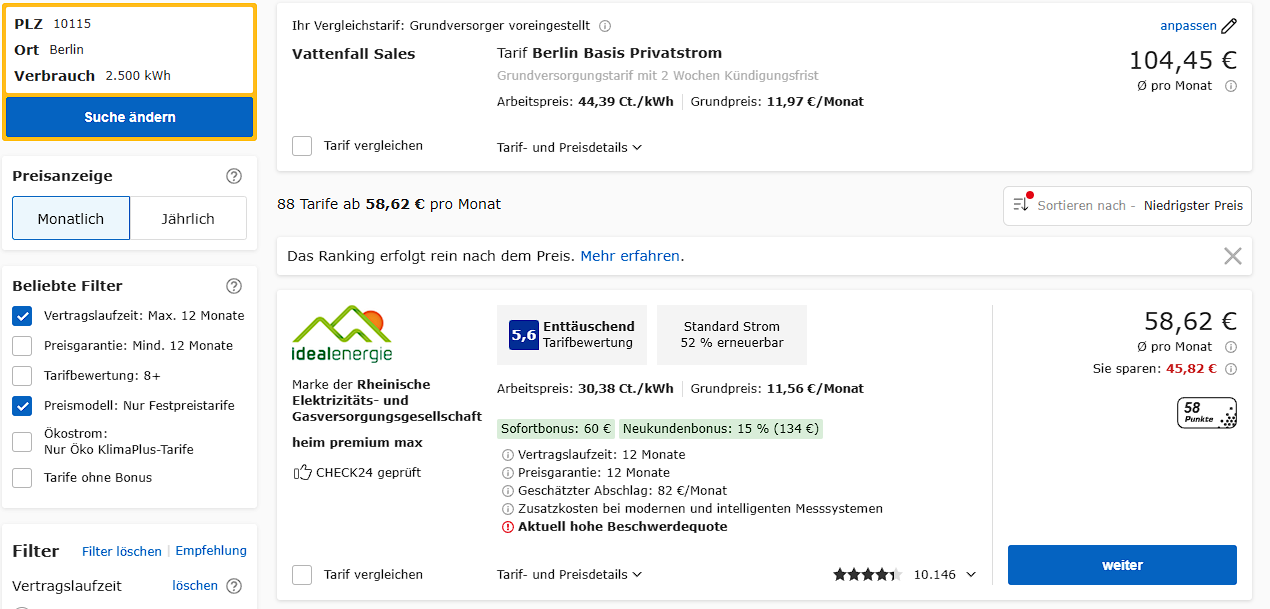The height and width of the screenshot is (609, 1270).
Task: Uncheck Vertragslaufzeit: Max. 12 Monate filter
Action: click(22, 316)
